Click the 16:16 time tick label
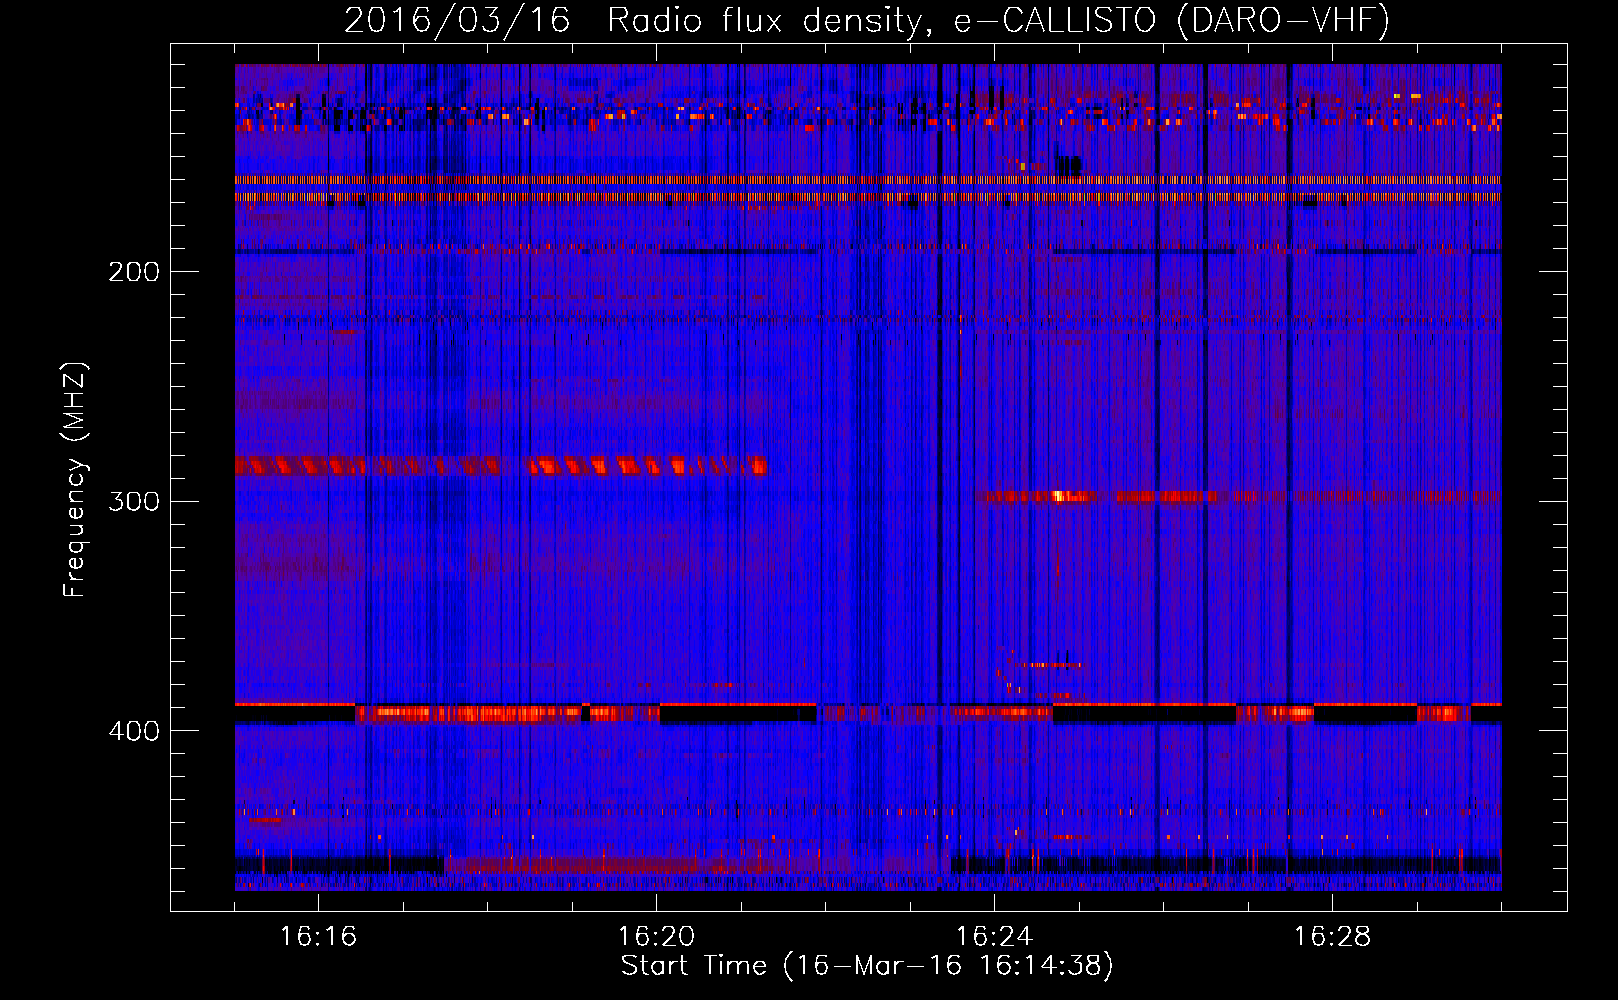Viewport: 1618px width, 1000px height. 318,937
